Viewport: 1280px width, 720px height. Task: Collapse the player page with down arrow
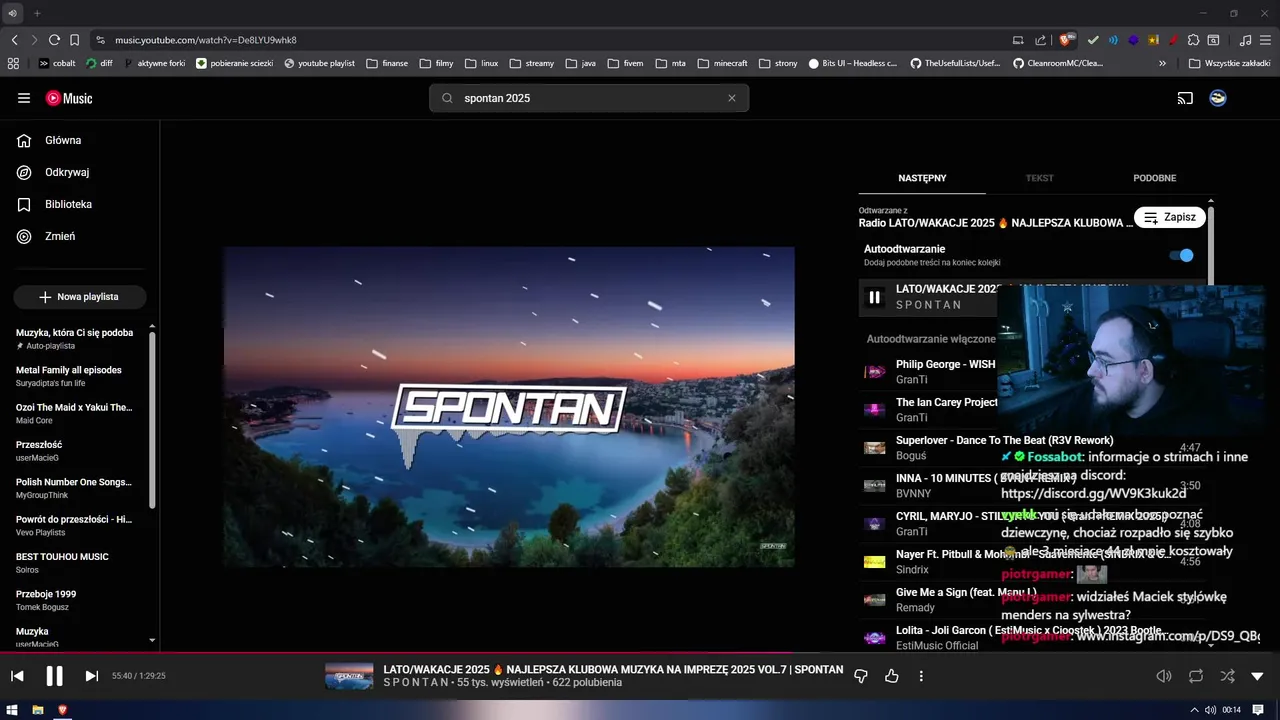click(1258, 676)
